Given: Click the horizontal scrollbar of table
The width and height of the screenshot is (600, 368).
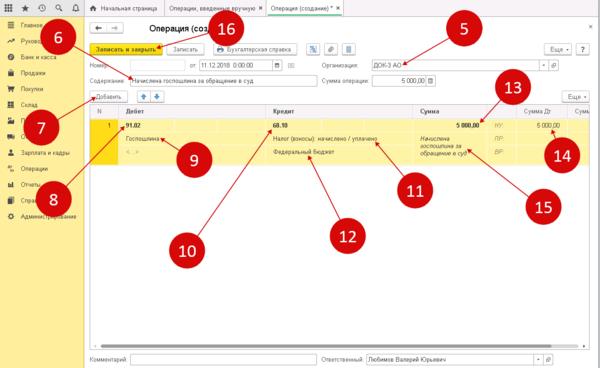Looking at the screenshot, I should pyautogui.click(x=326, y=346).
